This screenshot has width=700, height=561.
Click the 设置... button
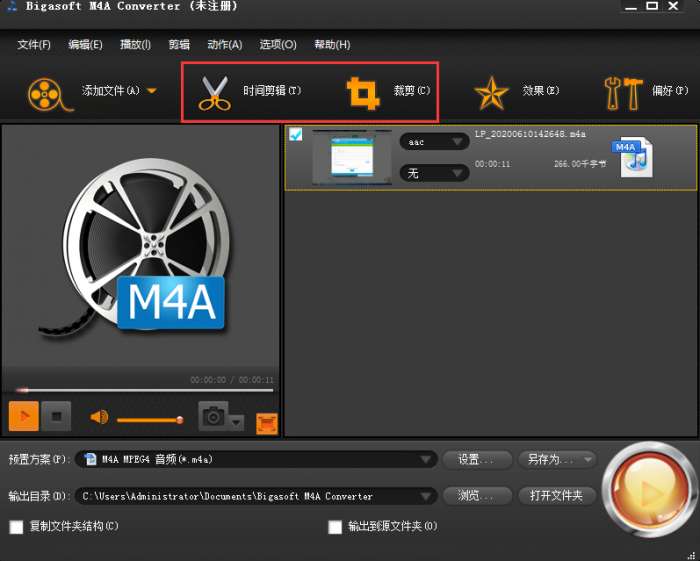[x=477, y=459]
